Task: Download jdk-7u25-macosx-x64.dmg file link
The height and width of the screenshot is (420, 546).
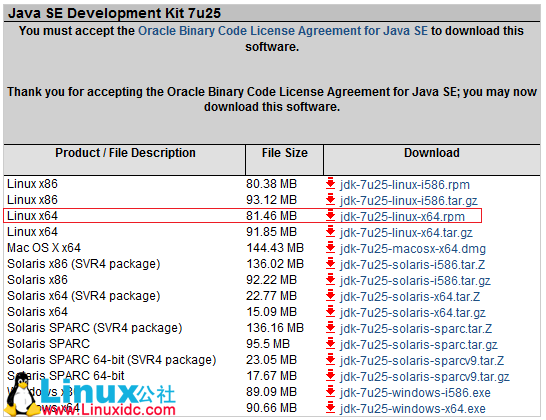Action: tap(413, 249)
